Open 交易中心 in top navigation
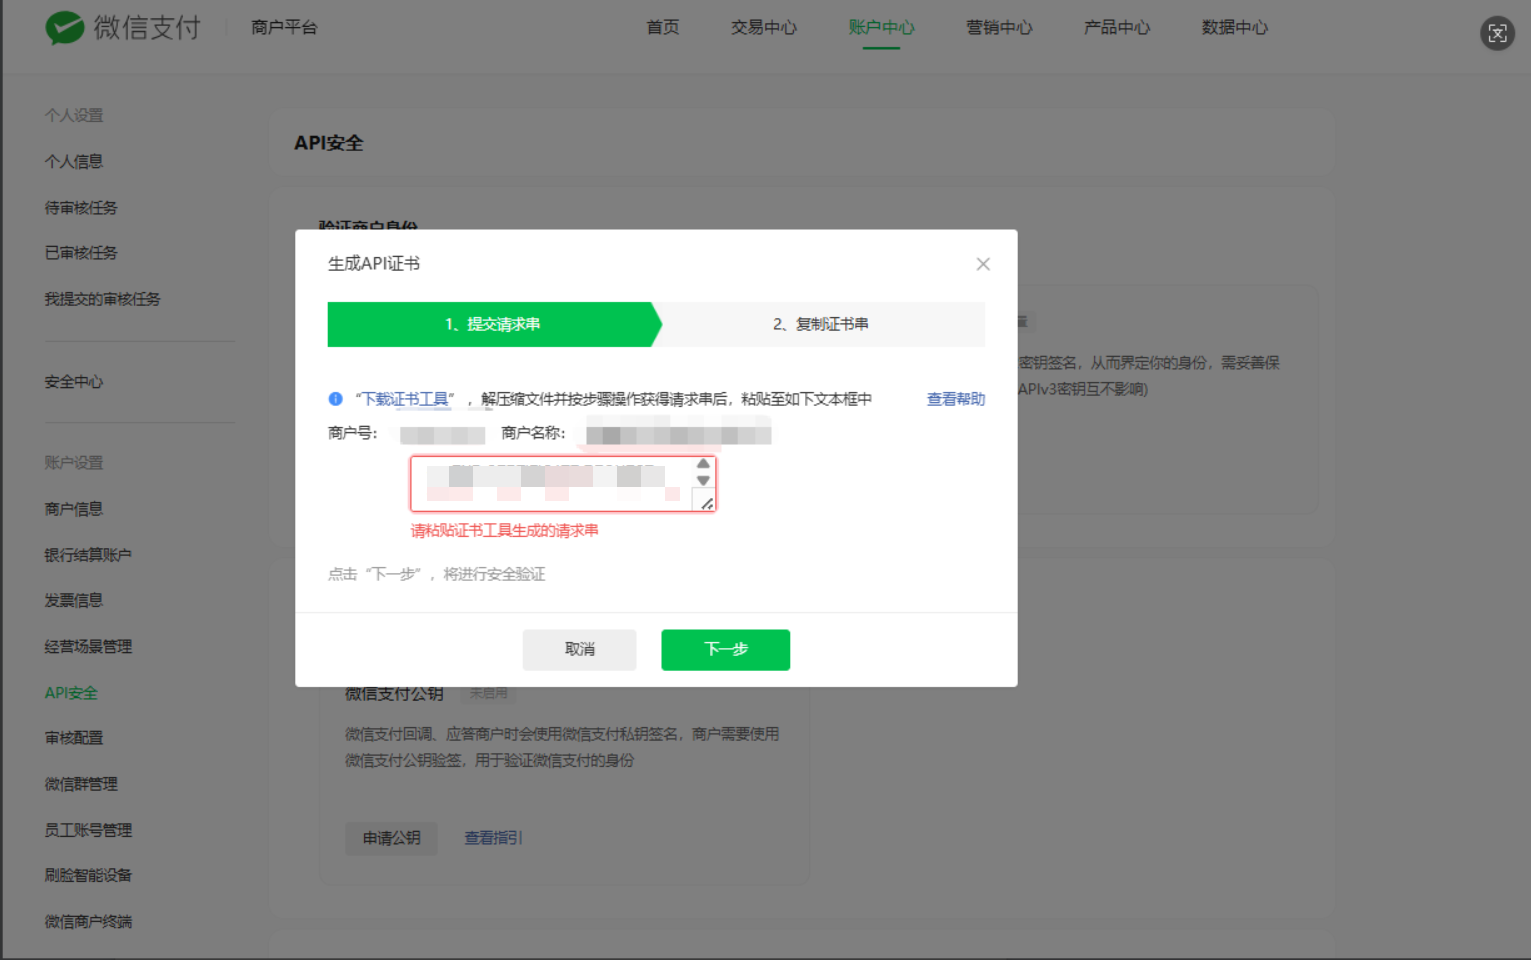Screen dimensions: 1531x960 click(763, 28)
